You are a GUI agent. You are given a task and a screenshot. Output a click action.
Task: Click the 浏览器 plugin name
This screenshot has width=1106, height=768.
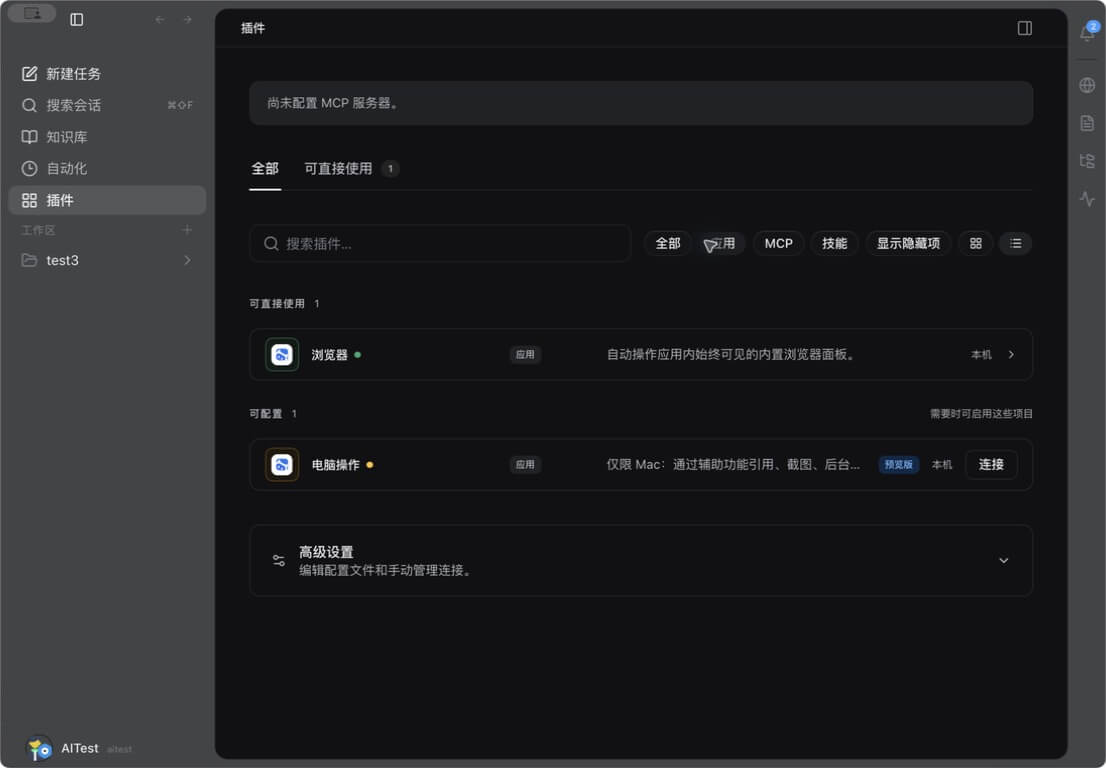tap(329, 355)
